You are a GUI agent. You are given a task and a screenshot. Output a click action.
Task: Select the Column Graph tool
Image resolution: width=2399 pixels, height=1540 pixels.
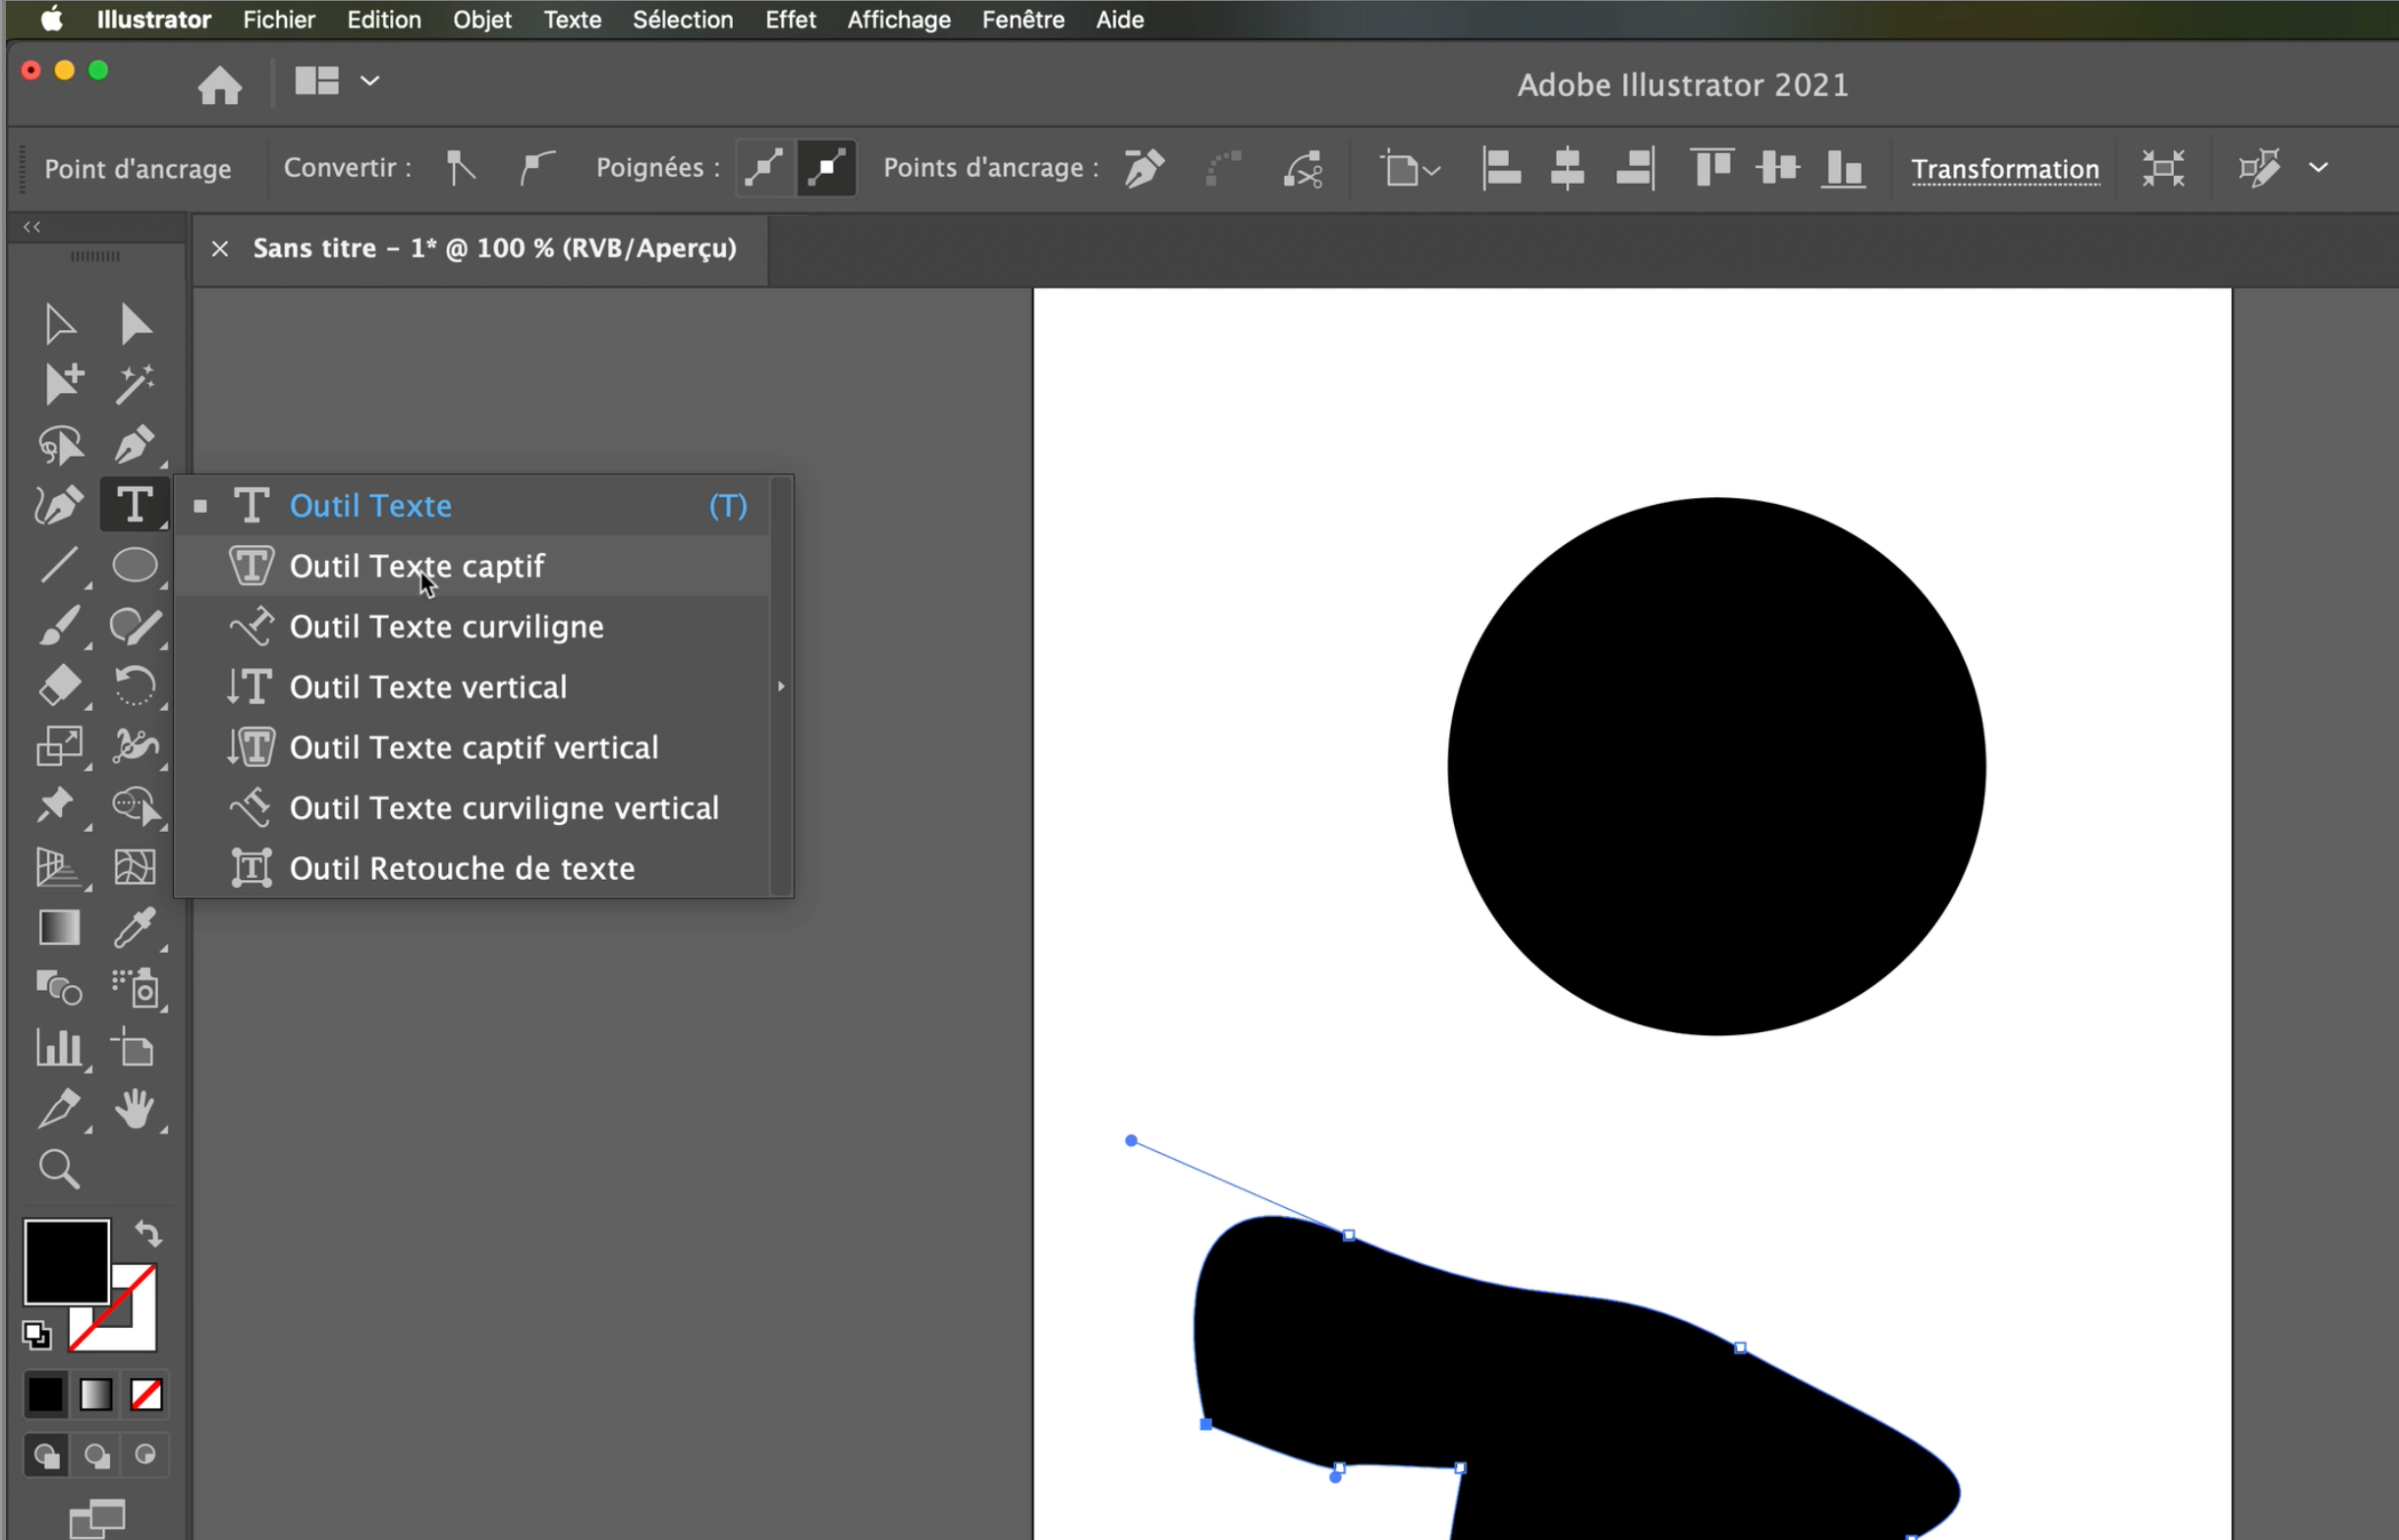coord(59,1048)
